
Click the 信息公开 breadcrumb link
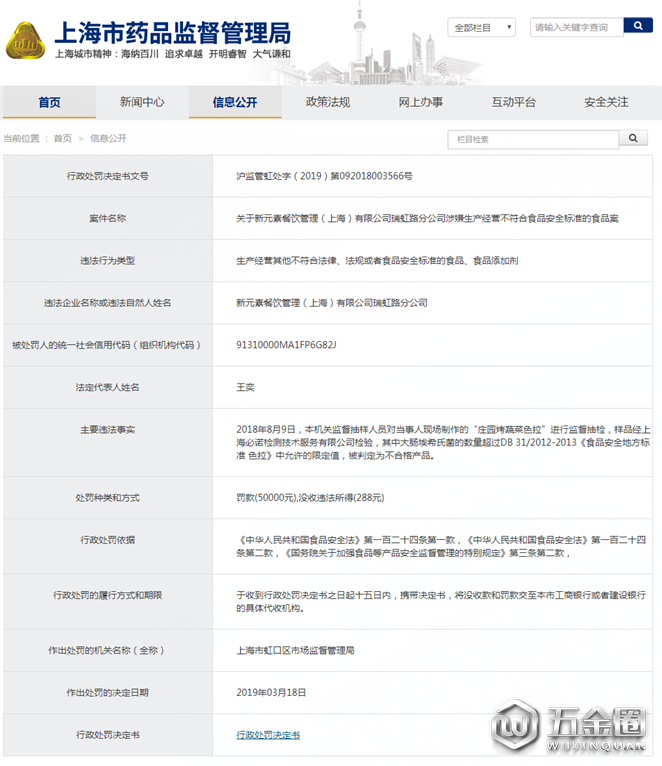pos(108,138)
